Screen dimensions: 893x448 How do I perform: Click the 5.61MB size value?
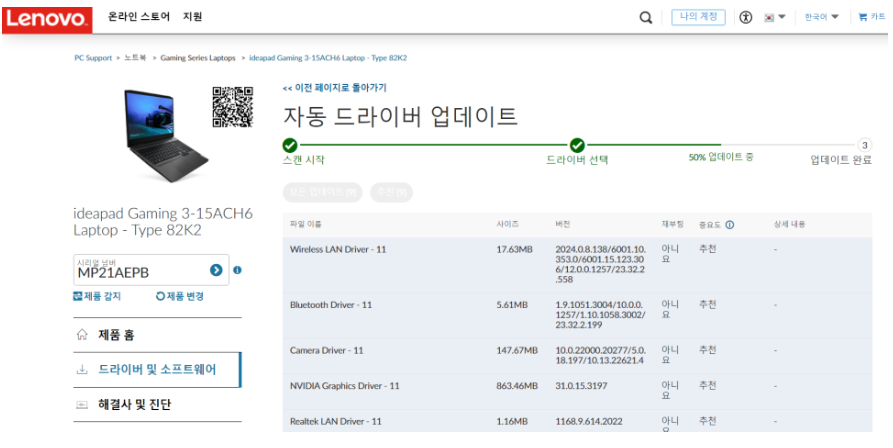(512, 305)
